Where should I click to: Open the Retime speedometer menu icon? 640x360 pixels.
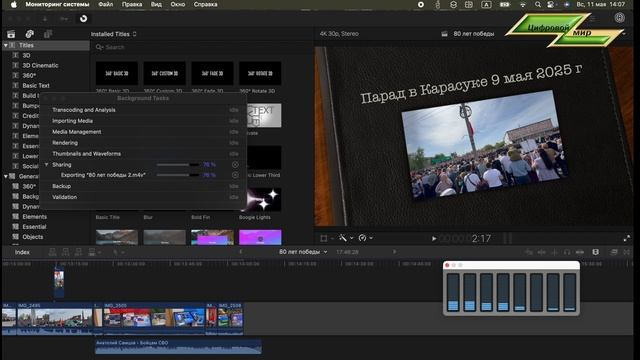[x=362, y=238]
